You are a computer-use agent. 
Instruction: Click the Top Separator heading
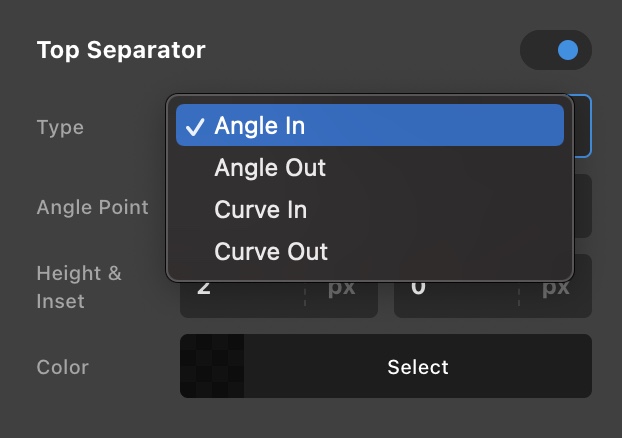pos(121,50)
